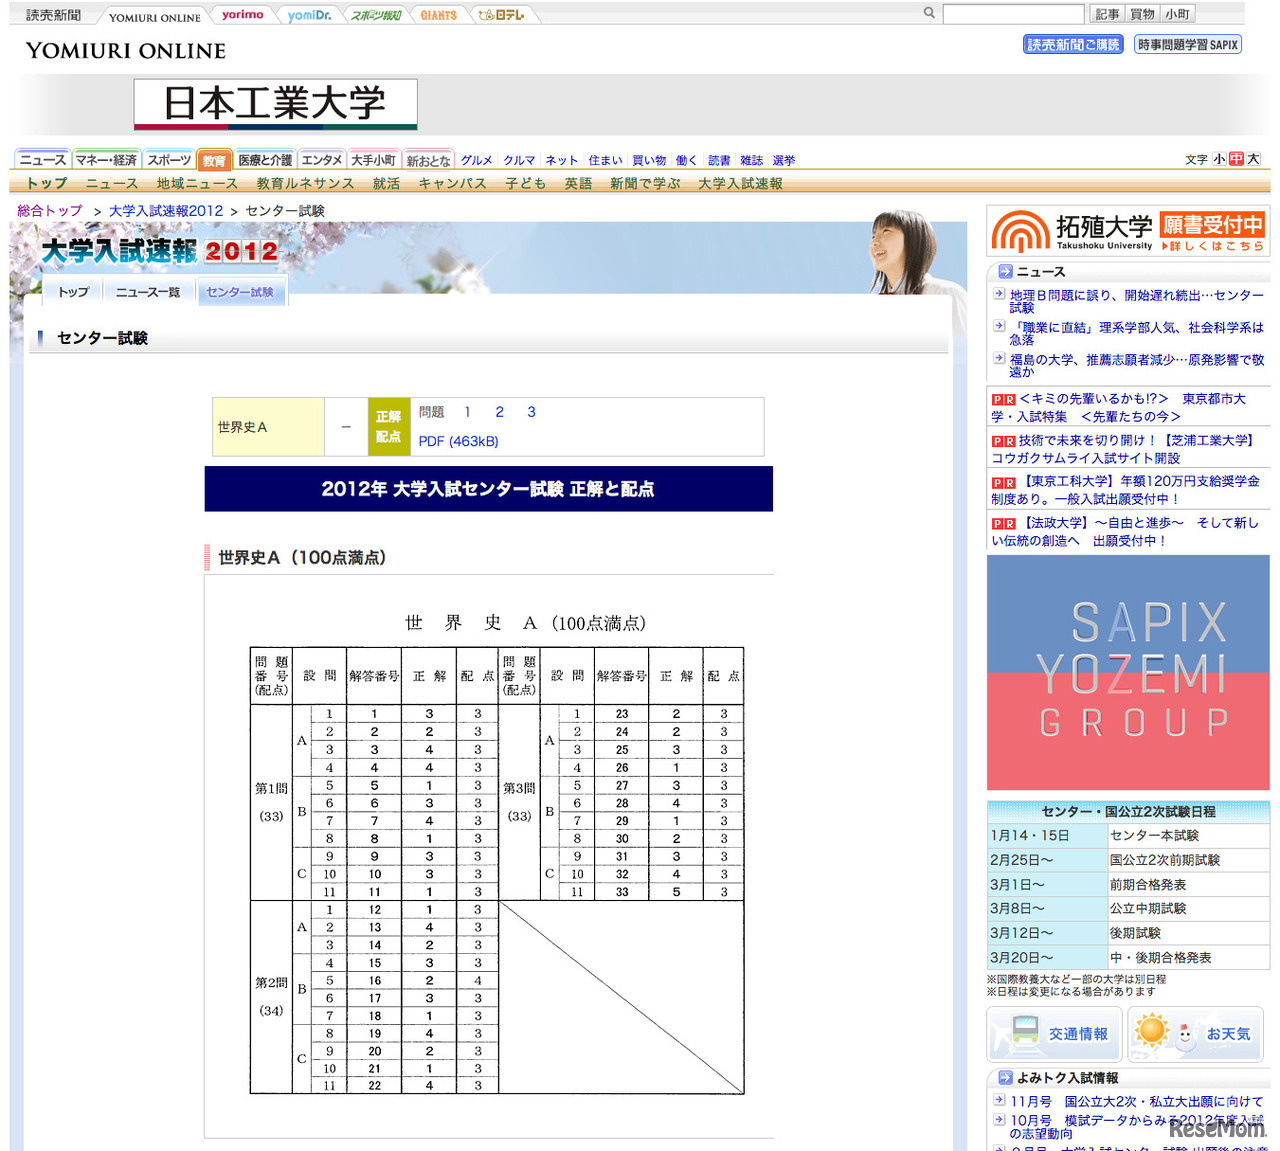The width and height of the screenshot is (1280, 1151).
Task: Switch to the ニュース一覧 tab
Action: pos(148,291)
